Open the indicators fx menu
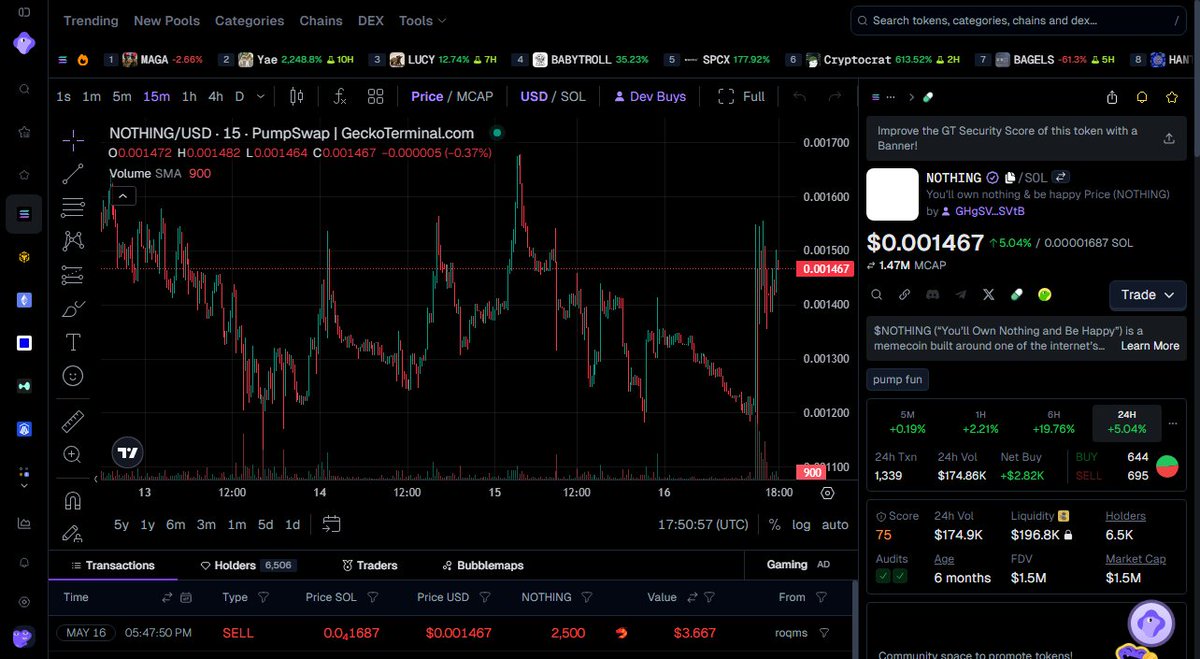1200x659 pixels. click(340, 96)
